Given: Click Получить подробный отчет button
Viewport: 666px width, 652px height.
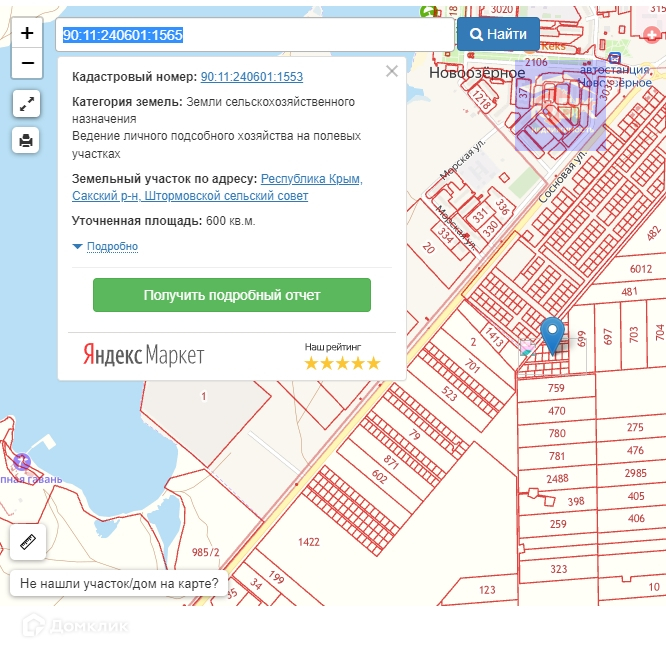Looking at the screenshot, I should [232, 296].
